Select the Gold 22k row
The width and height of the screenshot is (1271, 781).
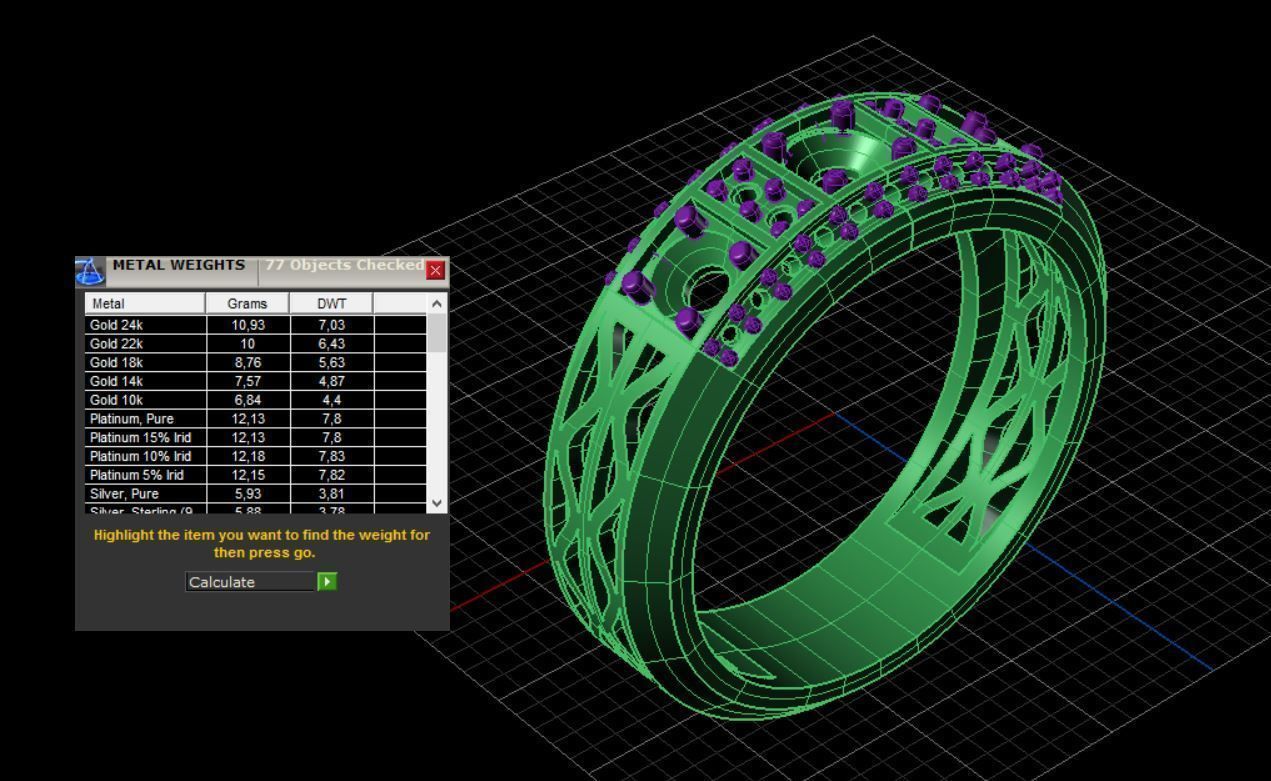click(x=256, y=343)
